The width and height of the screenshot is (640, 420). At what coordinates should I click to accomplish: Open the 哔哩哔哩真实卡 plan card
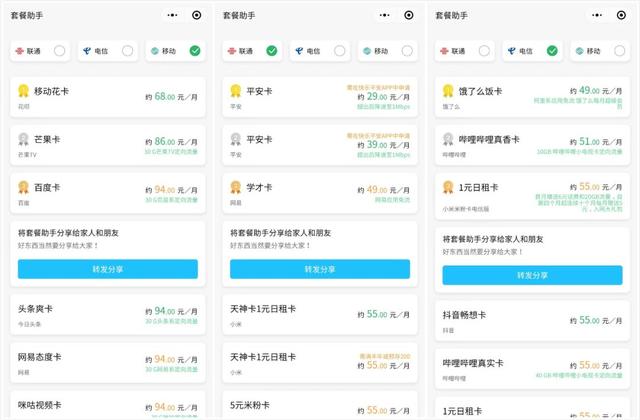532,369
